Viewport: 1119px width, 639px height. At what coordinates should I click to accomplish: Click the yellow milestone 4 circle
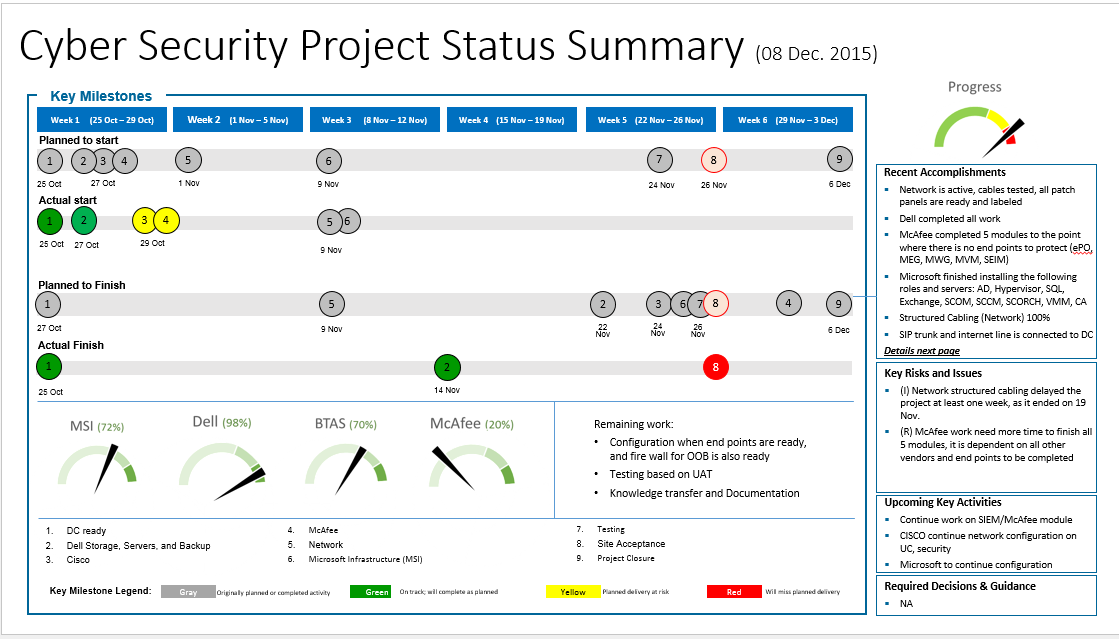166,220
